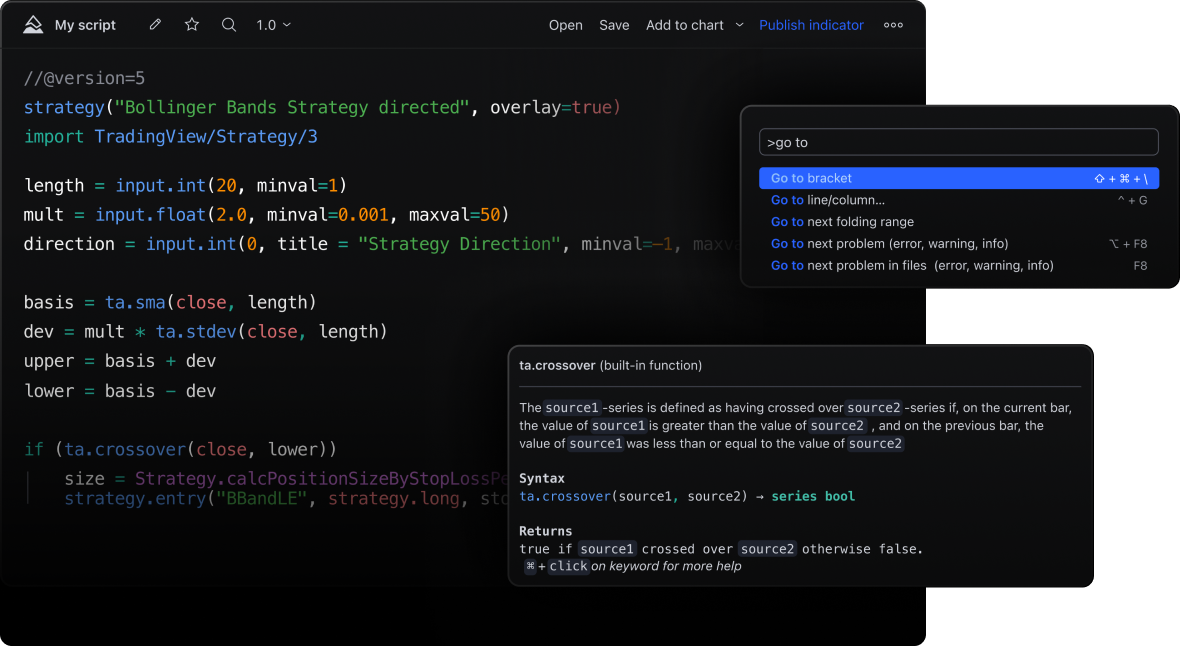The width and height of the screenshot is (1180, 646).
Task: Click the overlay=true parameter
Action: click(551, 108)
